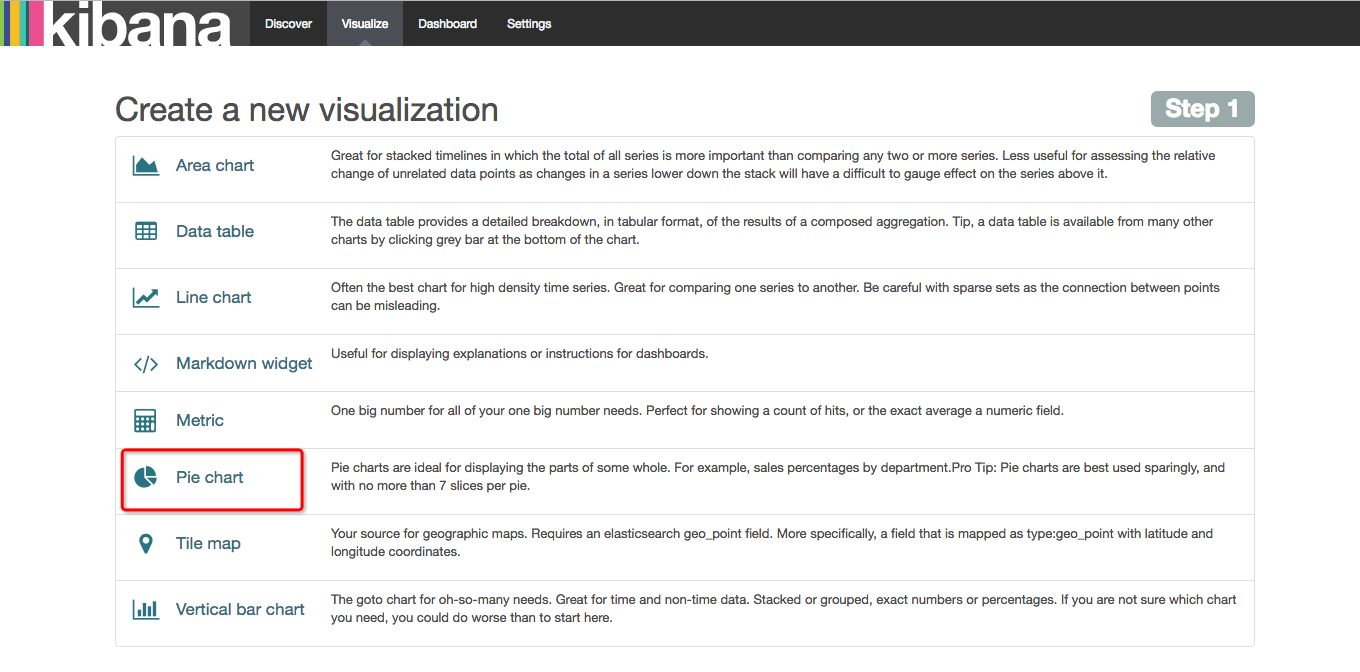Click the Line chart icon

(146, 297)
